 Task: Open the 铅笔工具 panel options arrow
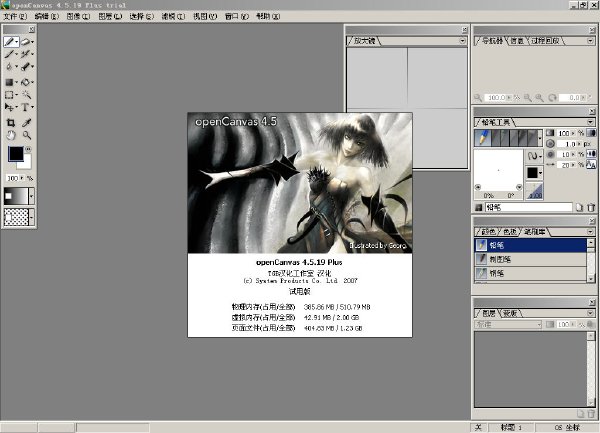click(590, 122)
